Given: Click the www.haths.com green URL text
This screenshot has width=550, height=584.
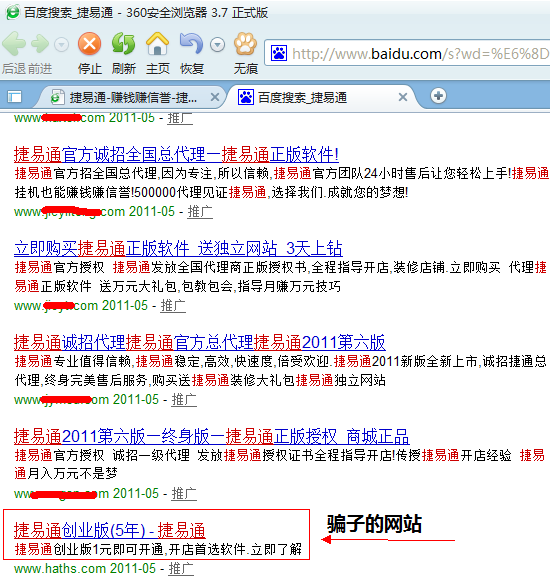Looking at the screenshot, I should (60, 569).
